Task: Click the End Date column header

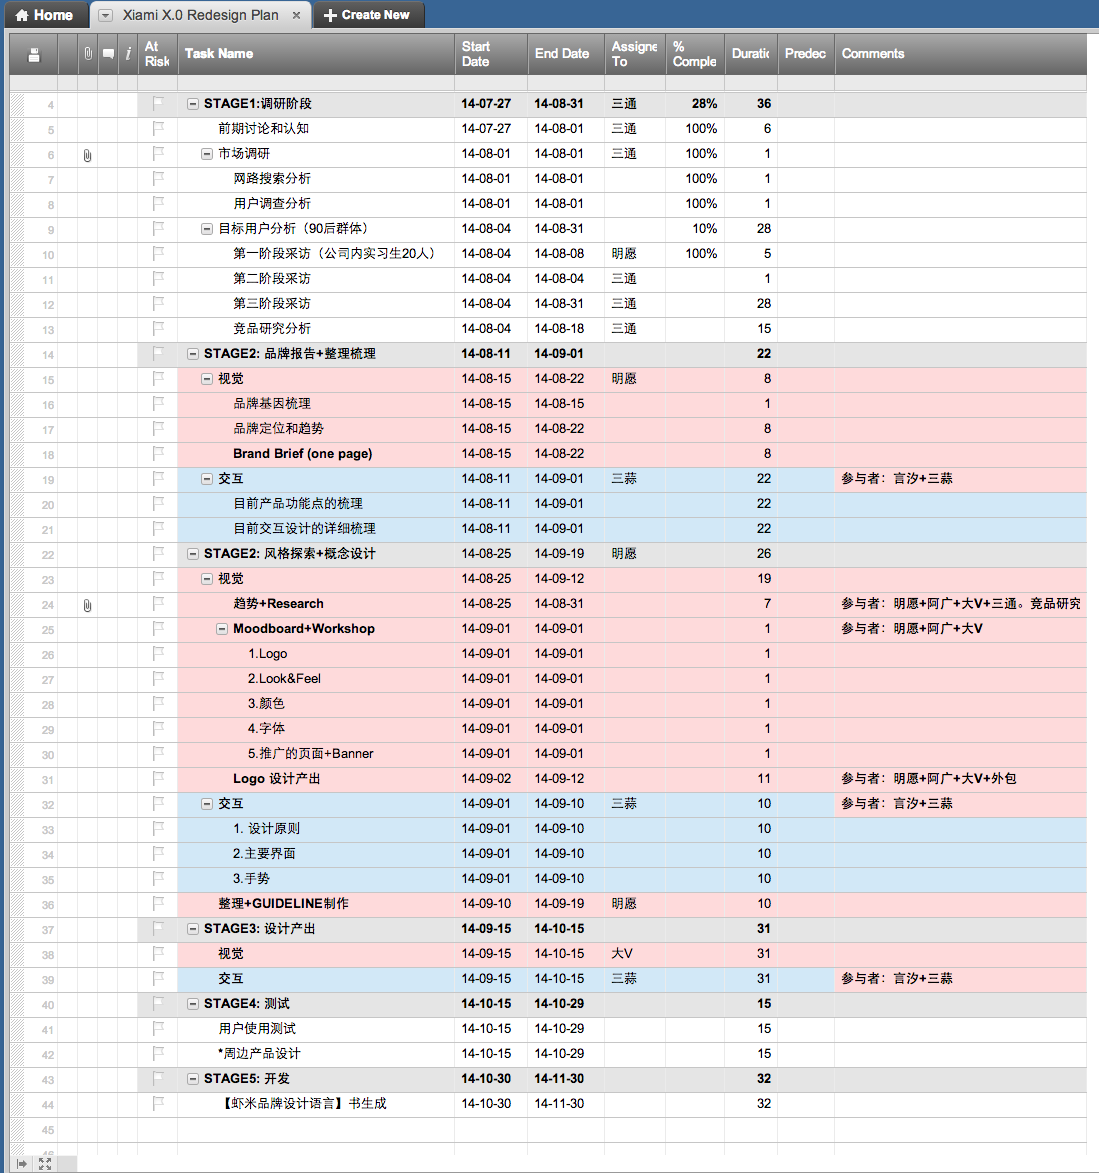Action: pyautogui.click(x=566, y=54)
